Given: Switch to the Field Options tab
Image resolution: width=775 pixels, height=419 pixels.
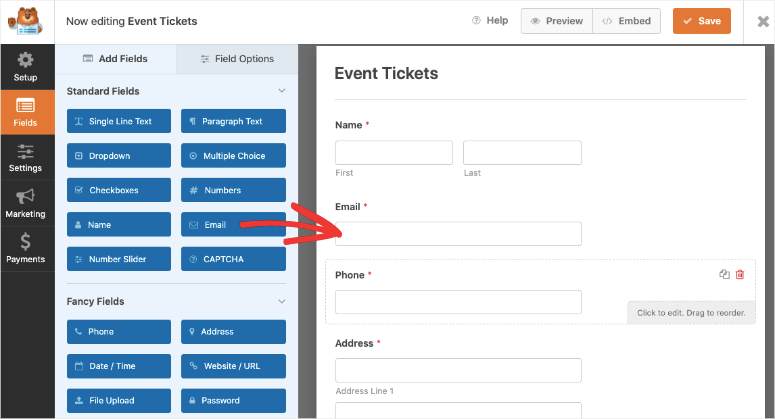Looking at the screenshot, I should coord(237,59).
